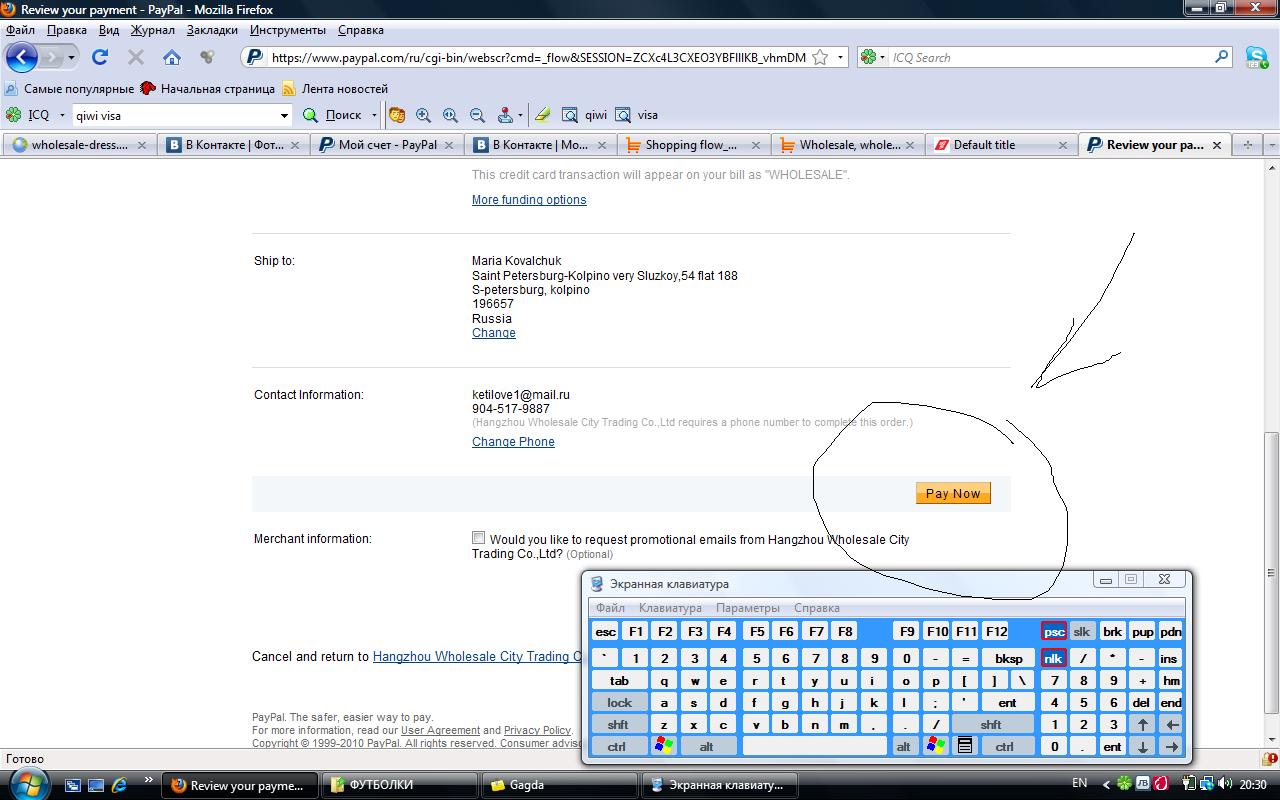The width and height of the screenshot is (1280, 800).
Task: Toggle the nlk key on the on-screen keyboard
Action: 1053,658
